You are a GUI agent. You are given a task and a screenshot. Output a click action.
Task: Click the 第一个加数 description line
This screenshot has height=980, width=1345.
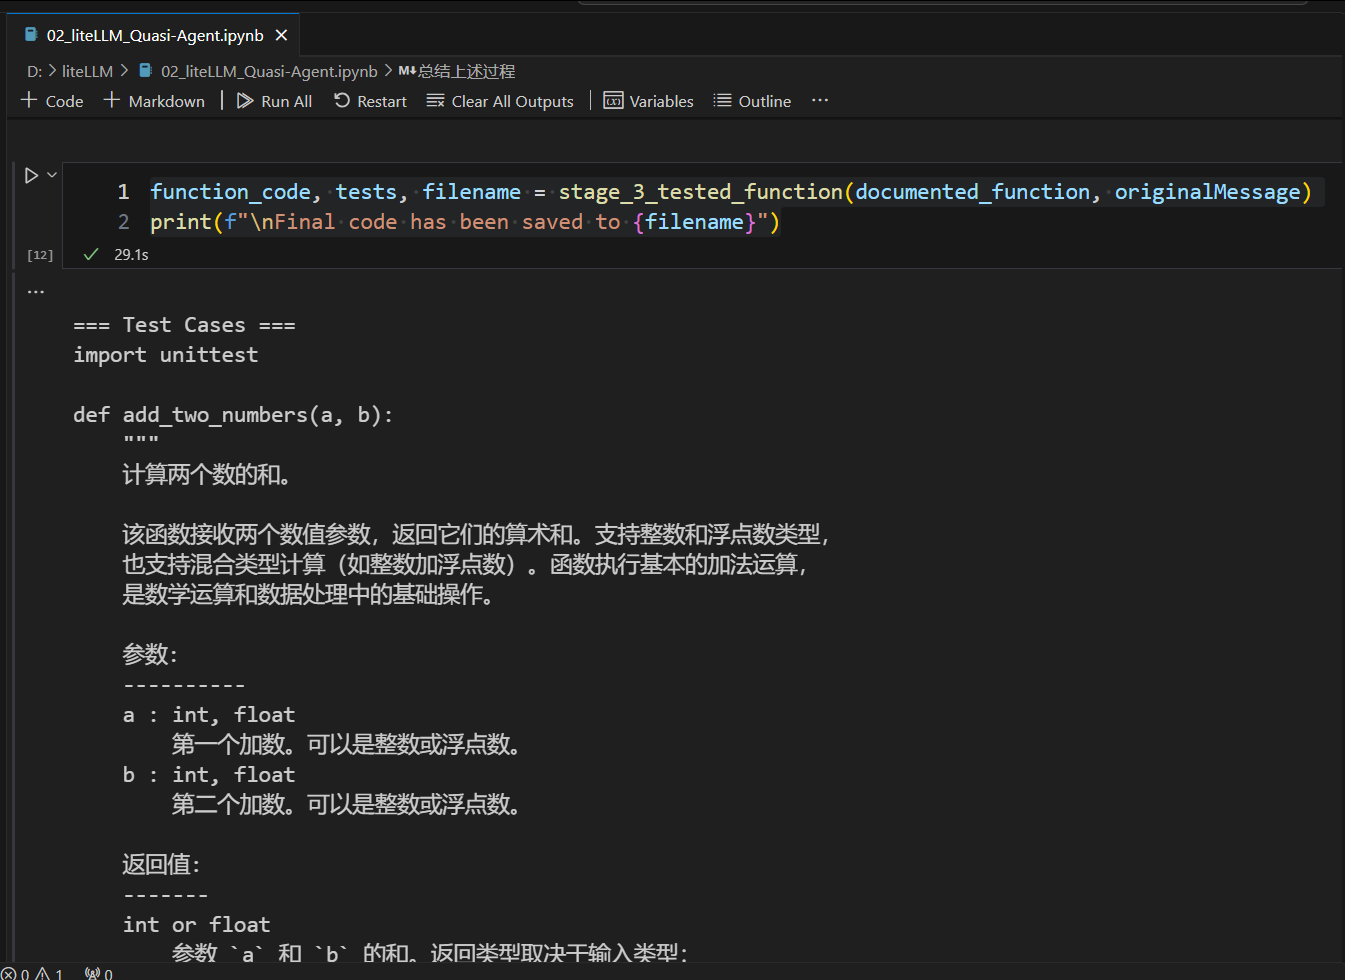coord(347,745)
